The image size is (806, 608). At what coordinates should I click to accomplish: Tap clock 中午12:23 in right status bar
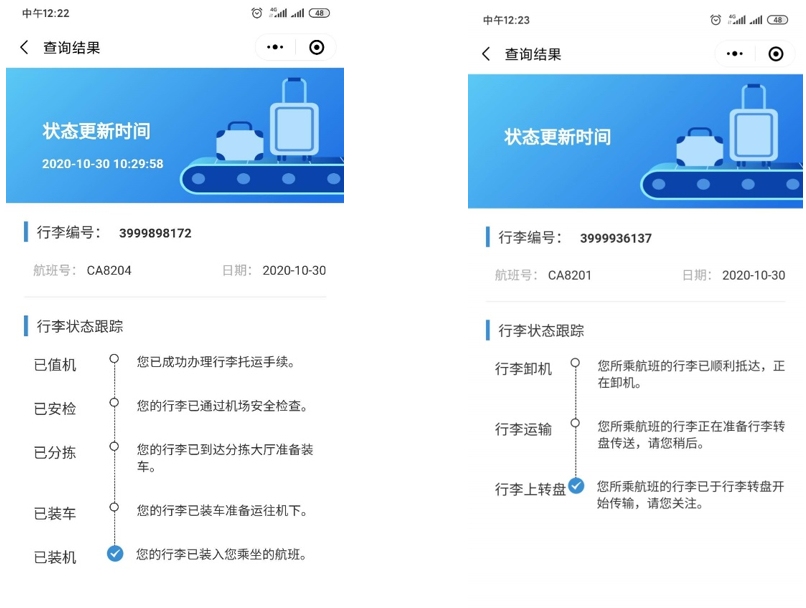click(506, 20)
